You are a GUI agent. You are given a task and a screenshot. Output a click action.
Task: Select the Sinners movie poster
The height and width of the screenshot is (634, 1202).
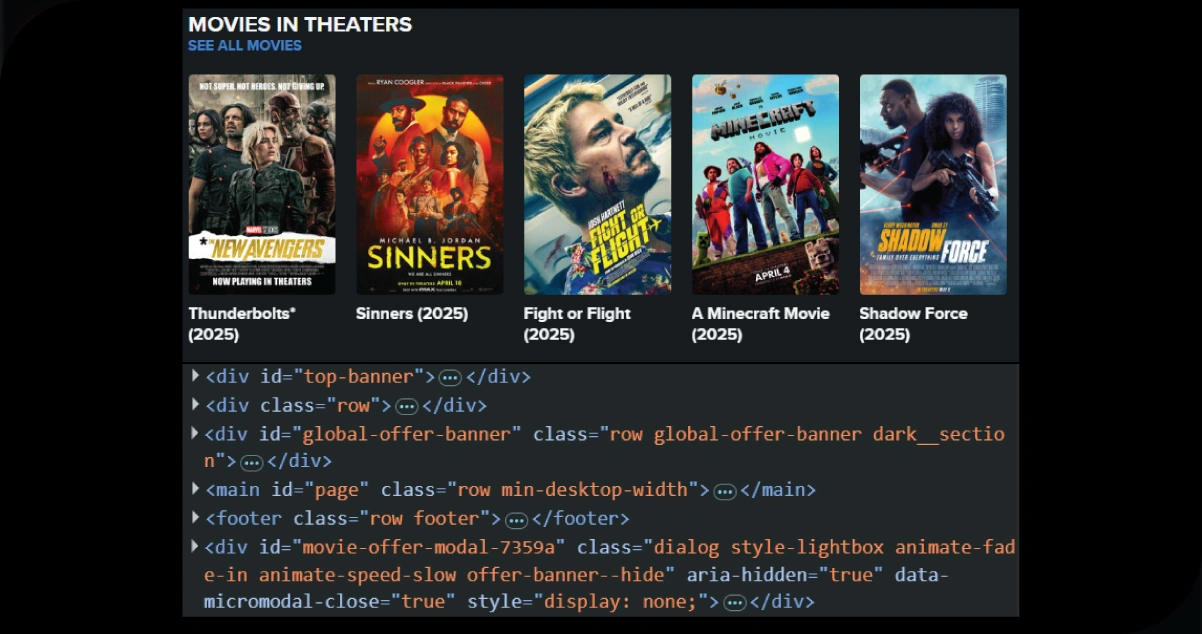coord(429,184)
